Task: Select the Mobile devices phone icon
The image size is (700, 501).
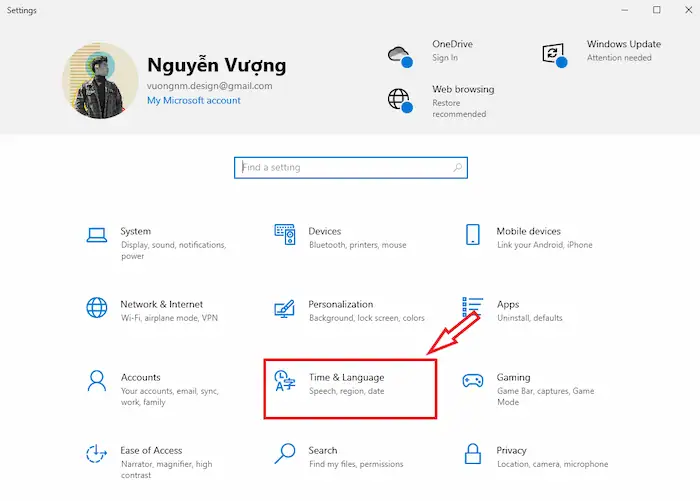Action: coord(473,235)
